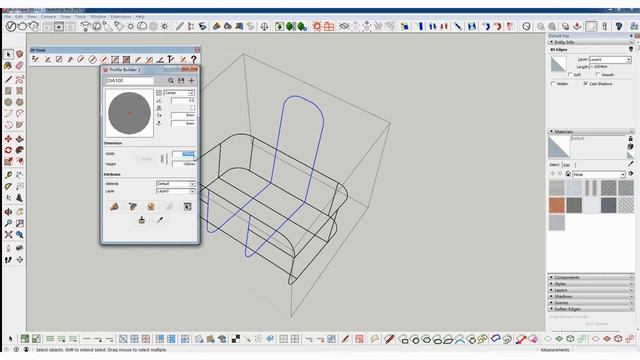Collapse the Materials panel
This screenshot has height=360, width=640.
pyautogui.click(x=551, y=131)
